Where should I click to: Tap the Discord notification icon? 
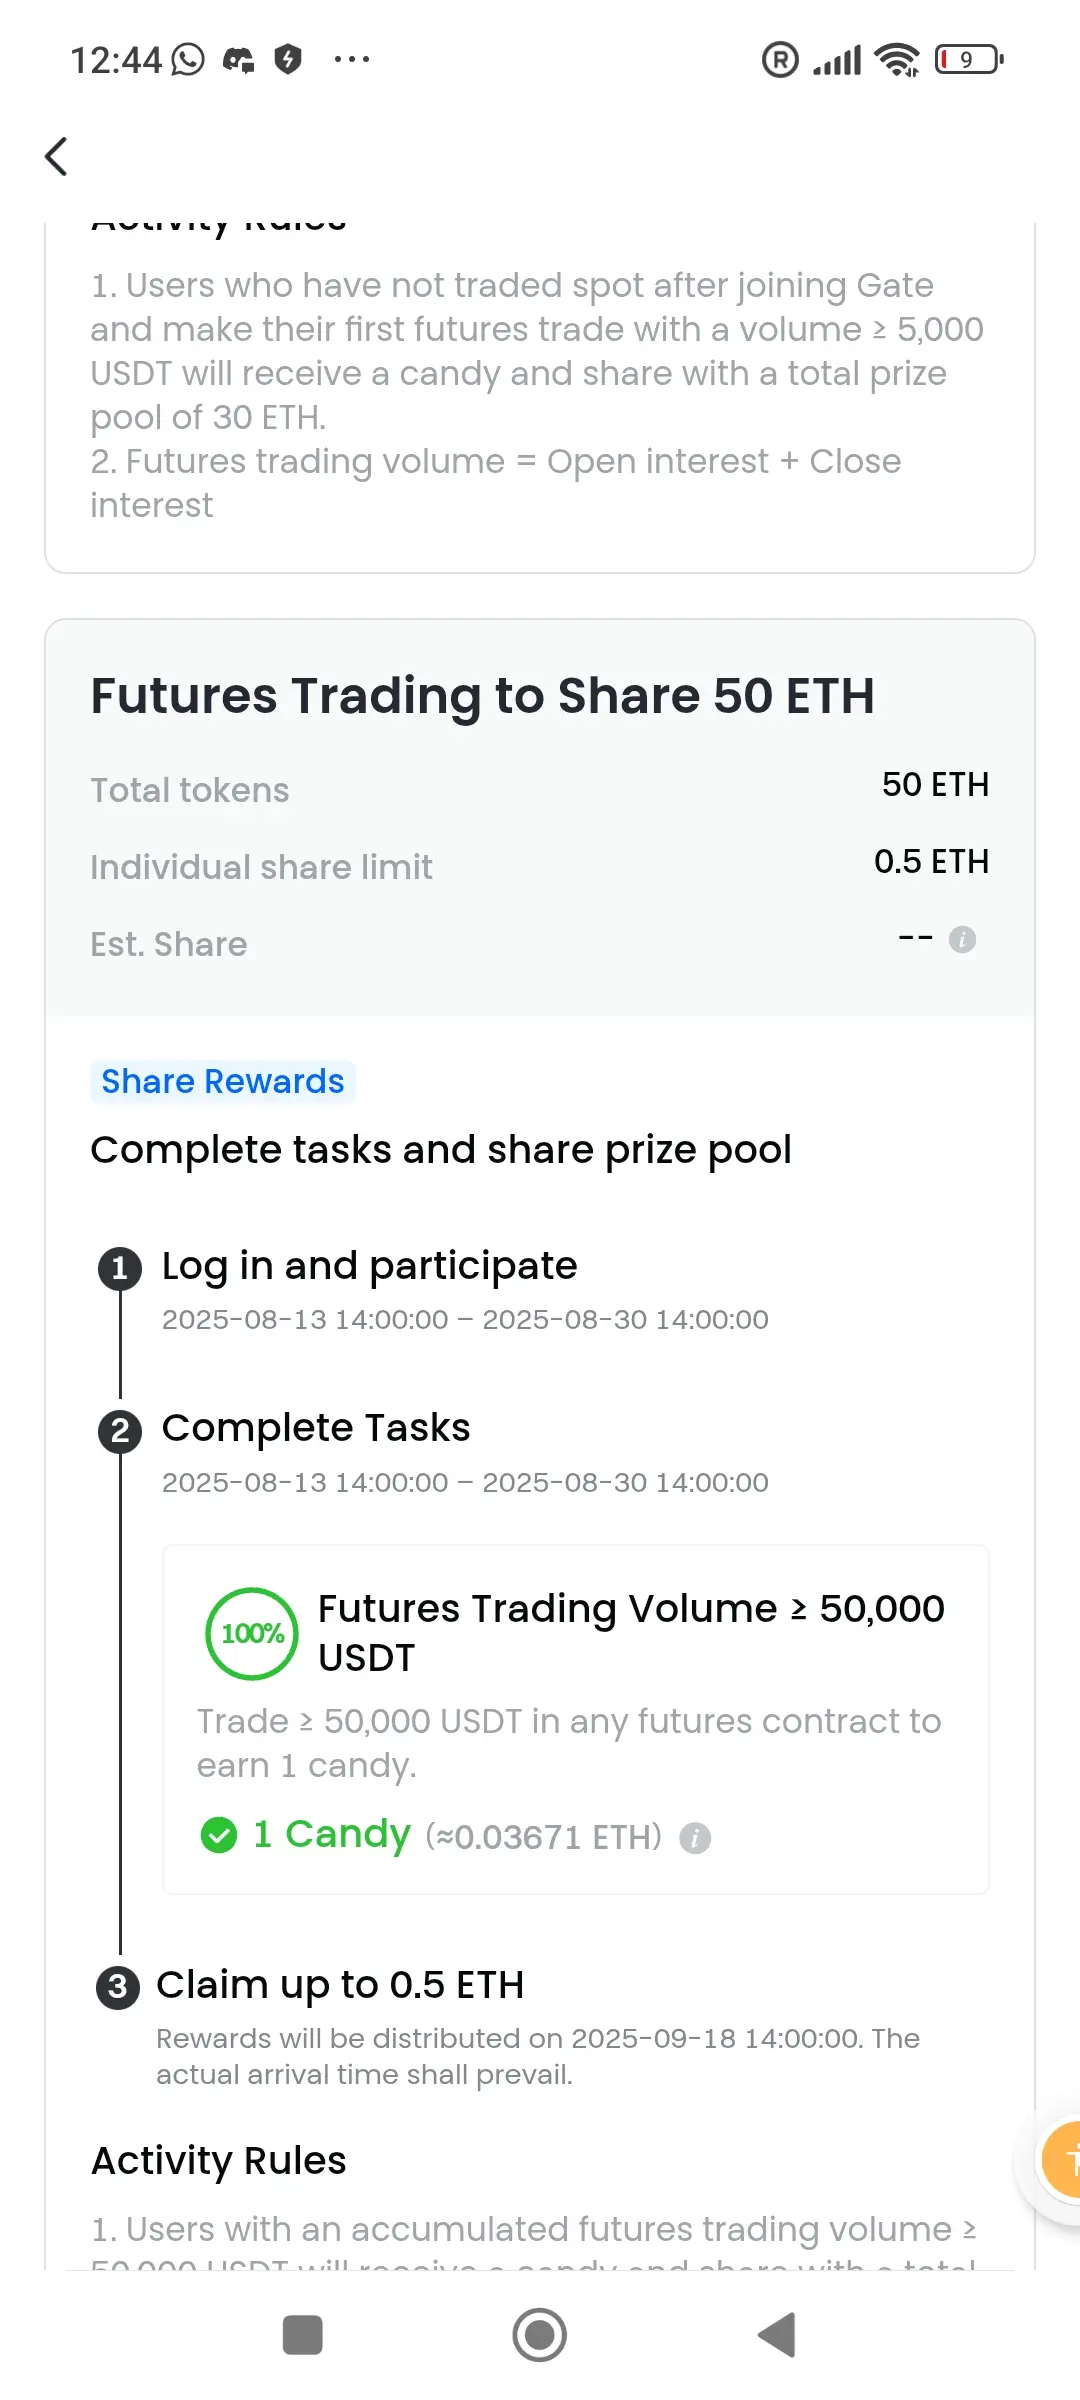click(238, 60)
